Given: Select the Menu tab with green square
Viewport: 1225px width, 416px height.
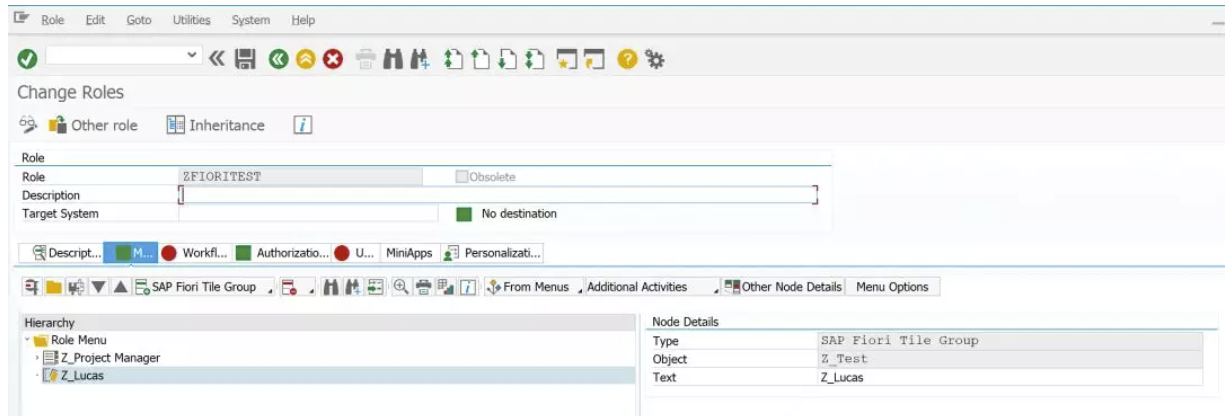Looking at the screenshot, I should pos(133,253).
